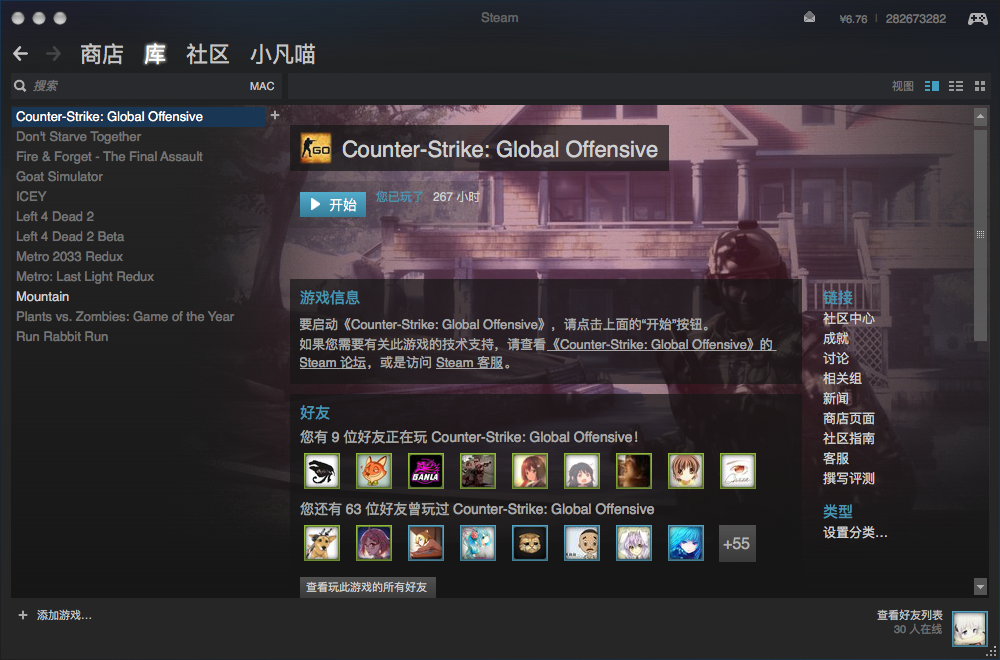This screenshot has width=1000, height=660.
Task: Launch Big Picture mode via controller icon
Action: coord(977,18)
